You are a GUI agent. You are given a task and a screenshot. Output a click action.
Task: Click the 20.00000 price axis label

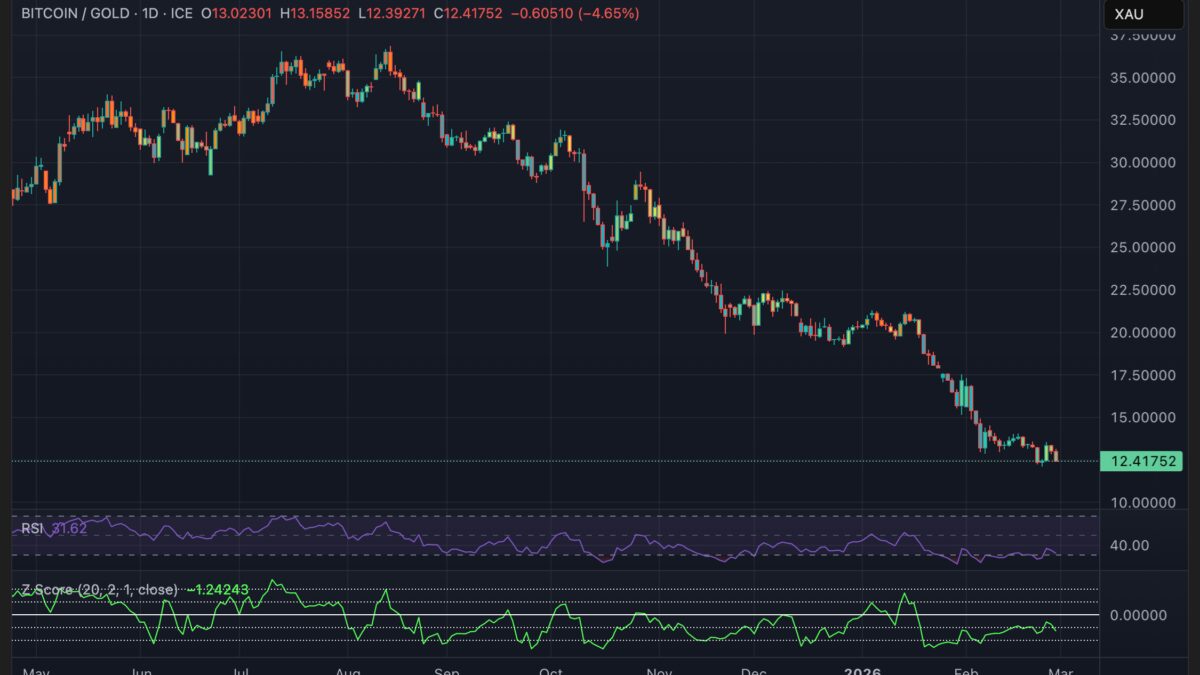1142,332
